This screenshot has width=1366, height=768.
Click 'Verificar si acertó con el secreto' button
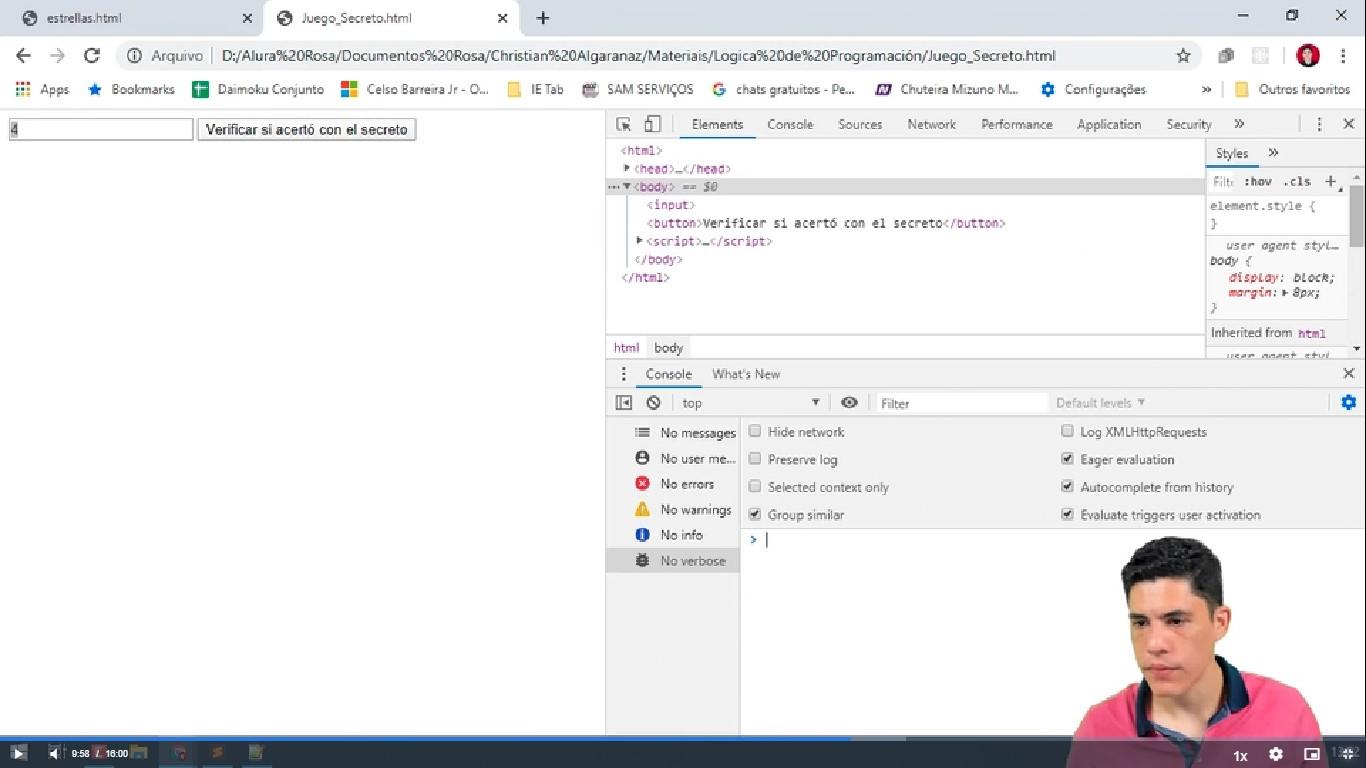[306, 129]
